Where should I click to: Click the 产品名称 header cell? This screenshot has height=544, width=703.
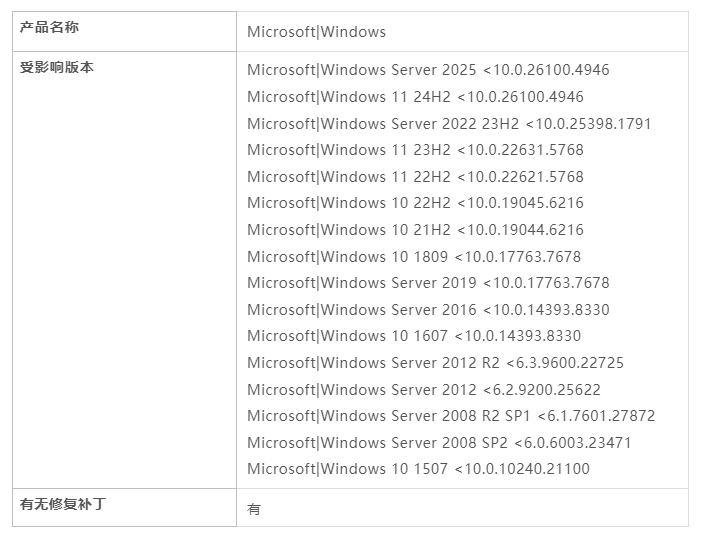50,27
